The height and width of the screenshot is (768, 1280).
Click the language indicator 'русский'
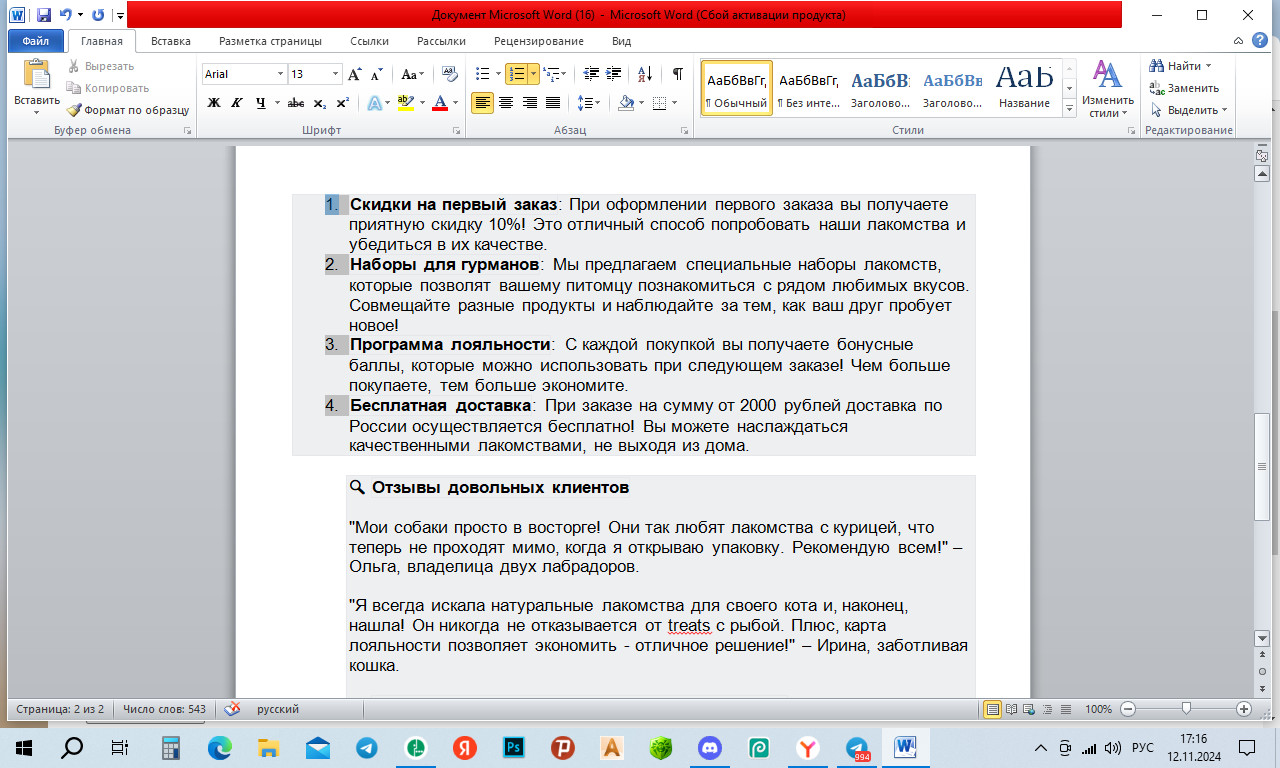click(278, 709)
